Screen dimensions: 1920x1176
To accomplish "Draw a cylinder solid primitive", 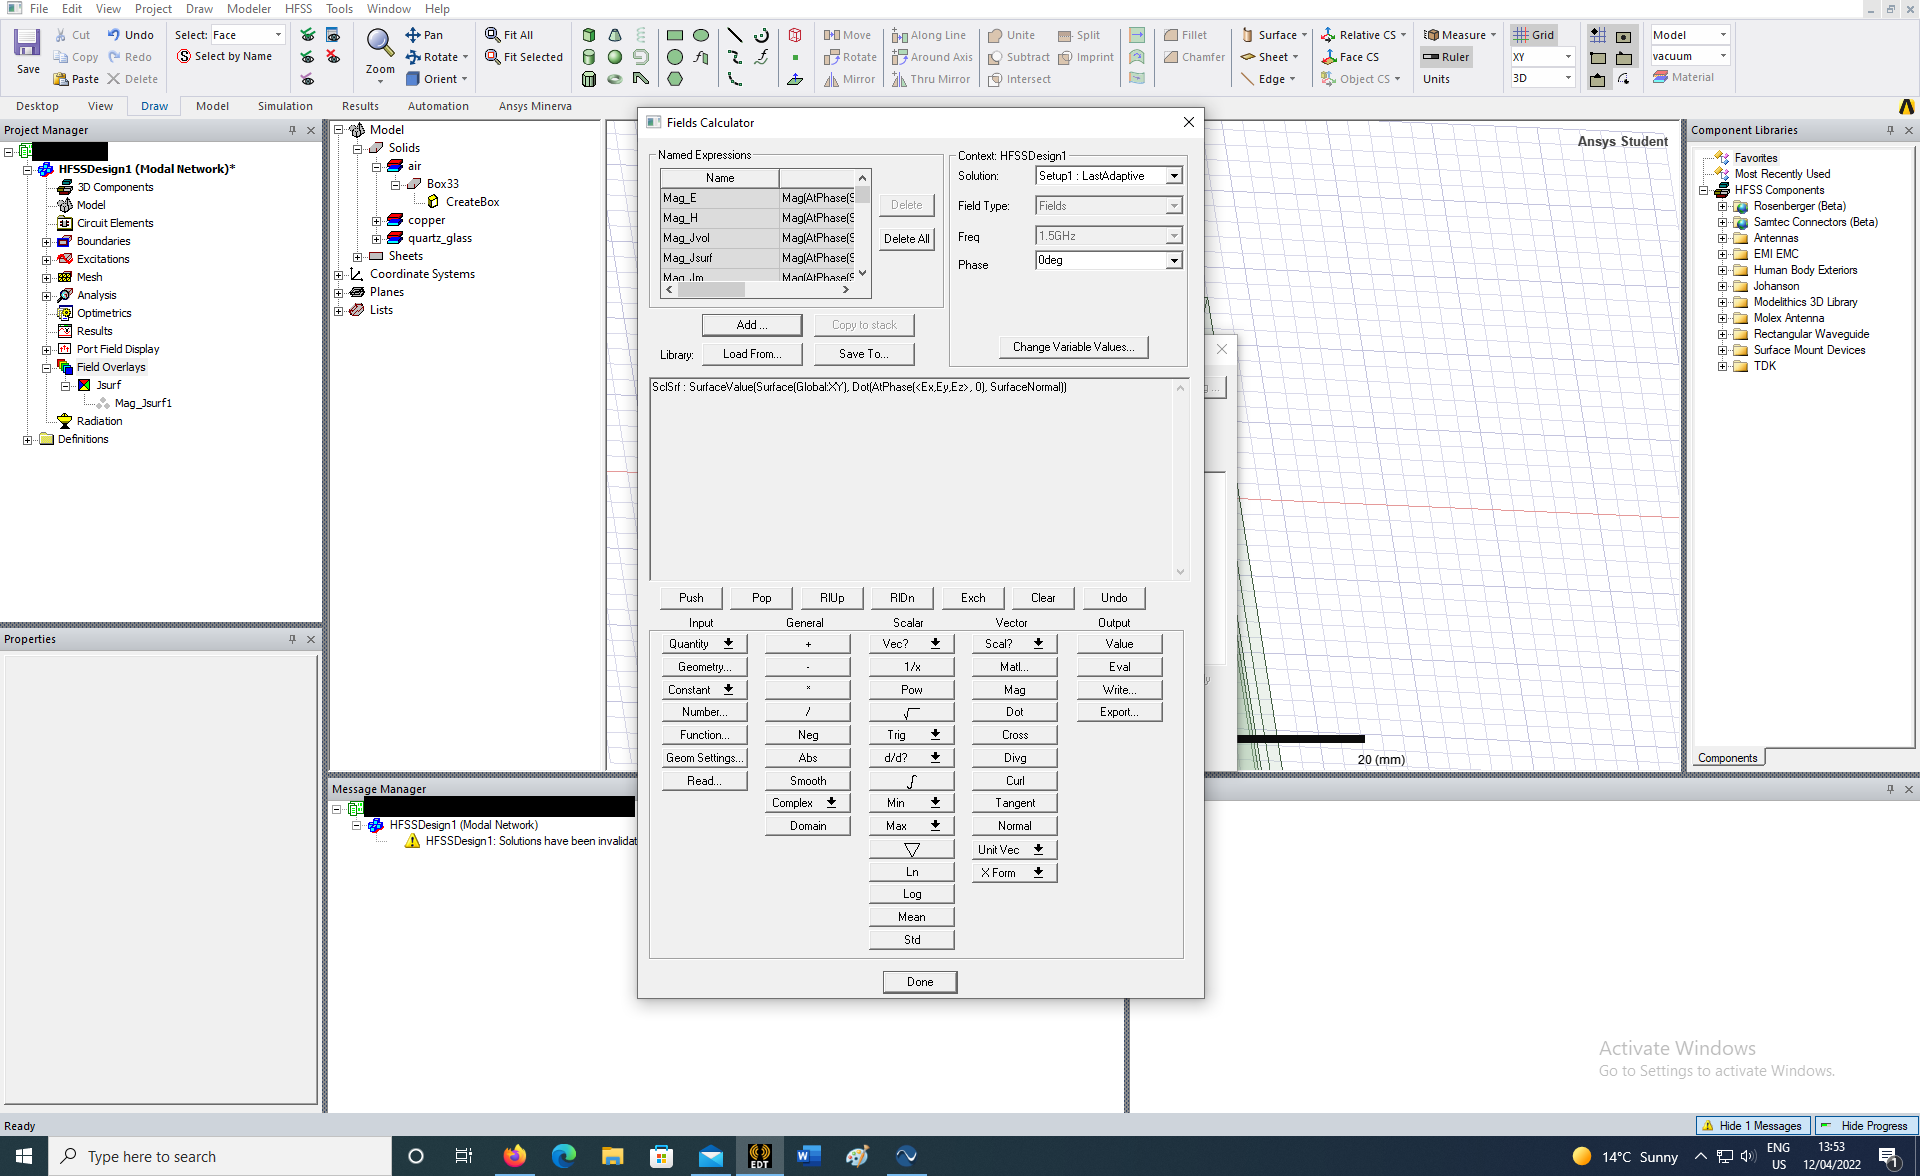I will click(589, 57).
